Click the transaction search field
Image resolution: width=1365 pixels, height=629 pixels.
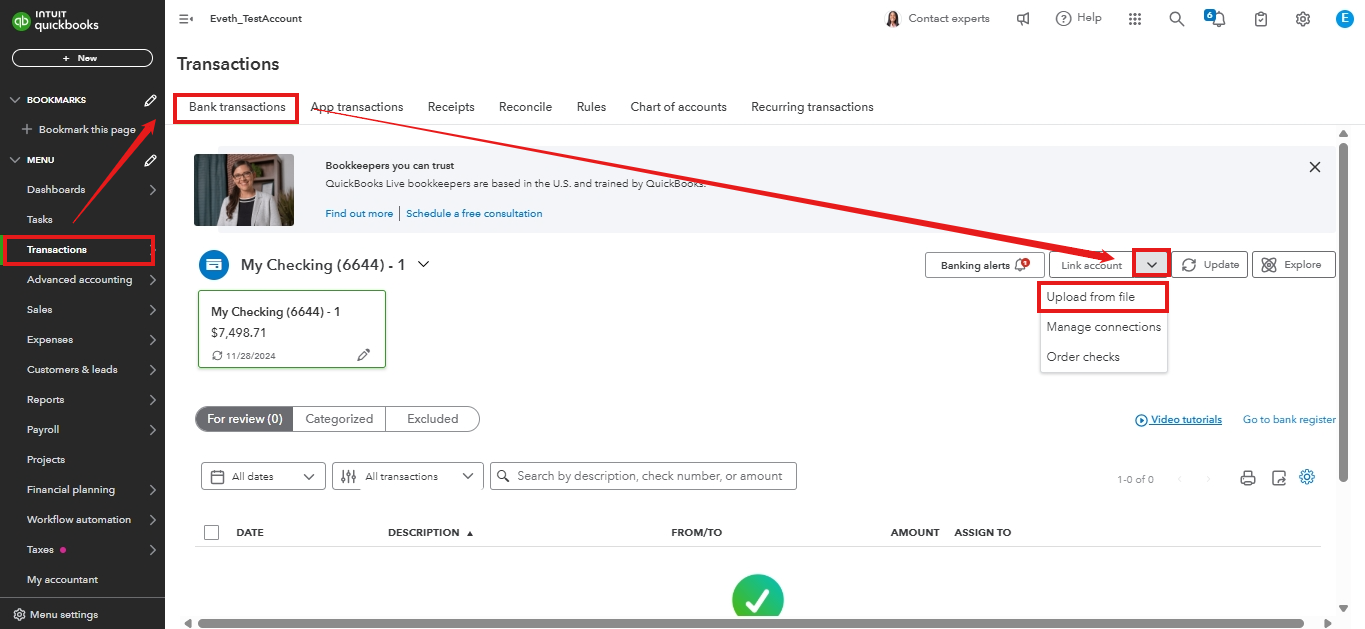click(x=643, y=476)
